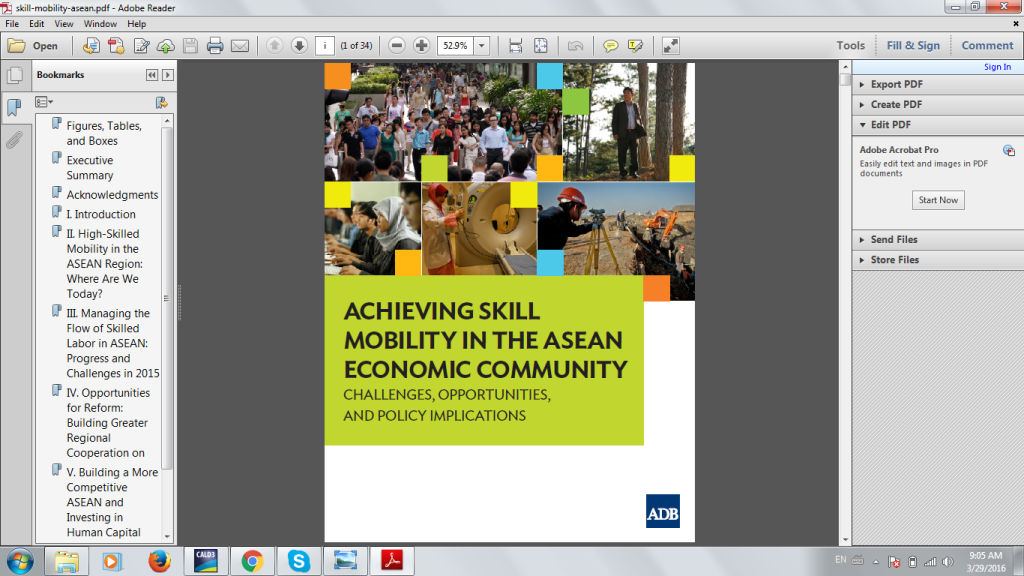Open III. Managing the Flow bookmark
Screen dimensions: 1024x576
[x=112, y=344]
